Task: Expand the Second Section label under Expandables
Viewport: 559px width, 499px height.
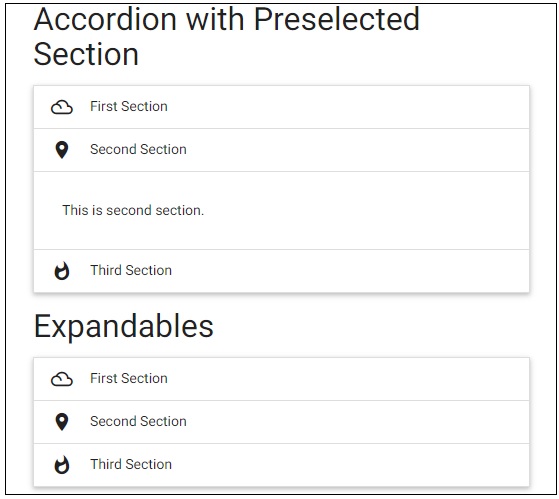Action: point(138,421)
